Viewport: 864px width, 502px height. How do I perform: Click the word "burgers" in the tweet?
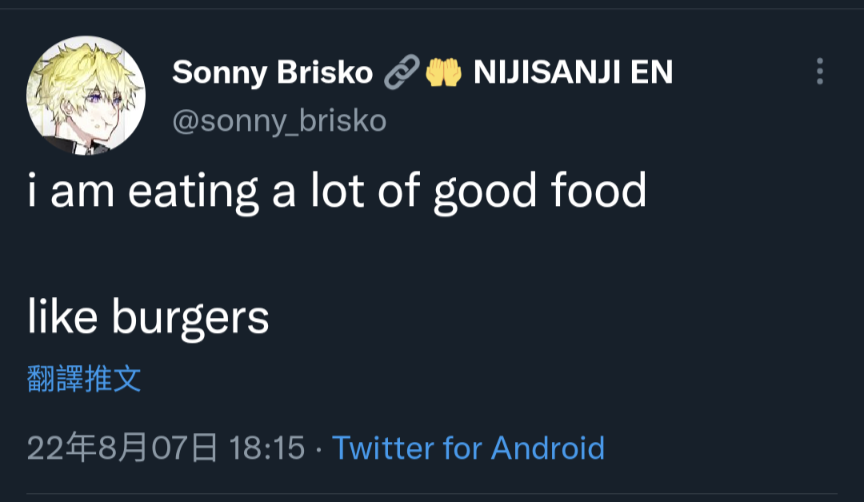[x=191, y=318]
